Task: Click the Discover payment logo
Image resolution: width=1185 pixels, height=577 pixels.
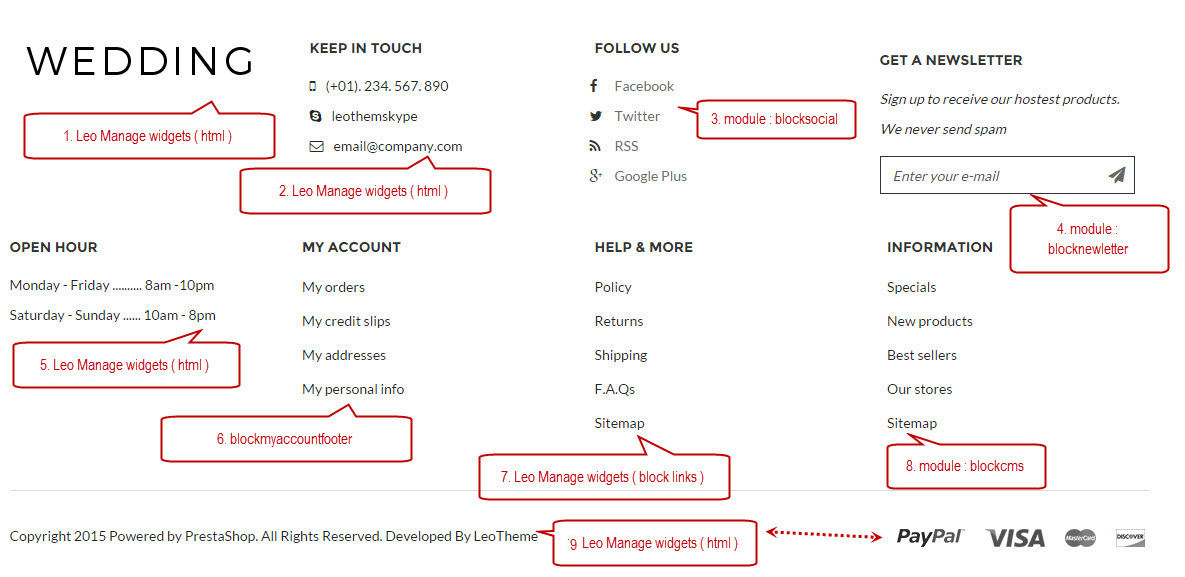Action: pyautogui.click(x=1131, y=538)
